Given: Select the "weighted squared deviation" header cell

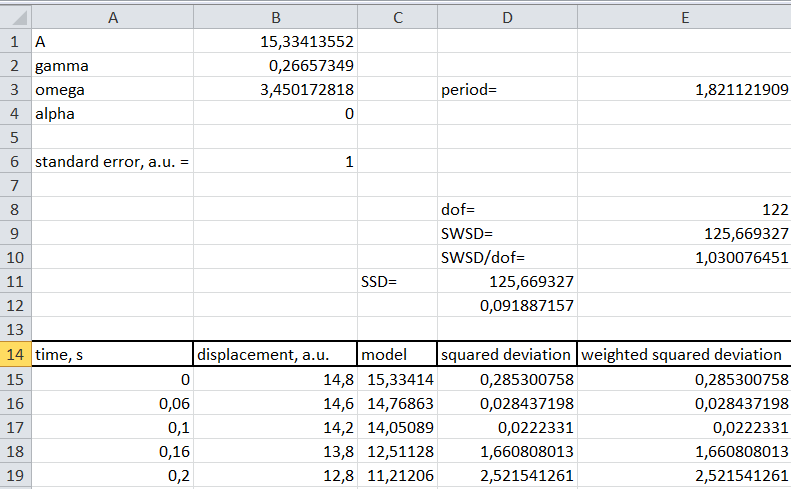Looking at the screenshot, I should click(684, 354).
